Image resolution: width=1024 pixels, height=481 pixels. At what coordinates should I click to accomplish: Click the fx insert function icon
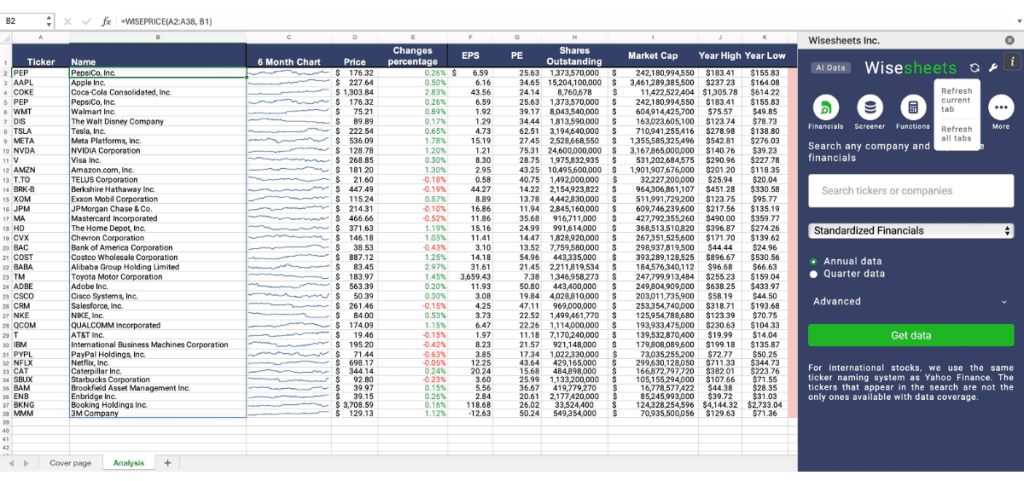106,20
